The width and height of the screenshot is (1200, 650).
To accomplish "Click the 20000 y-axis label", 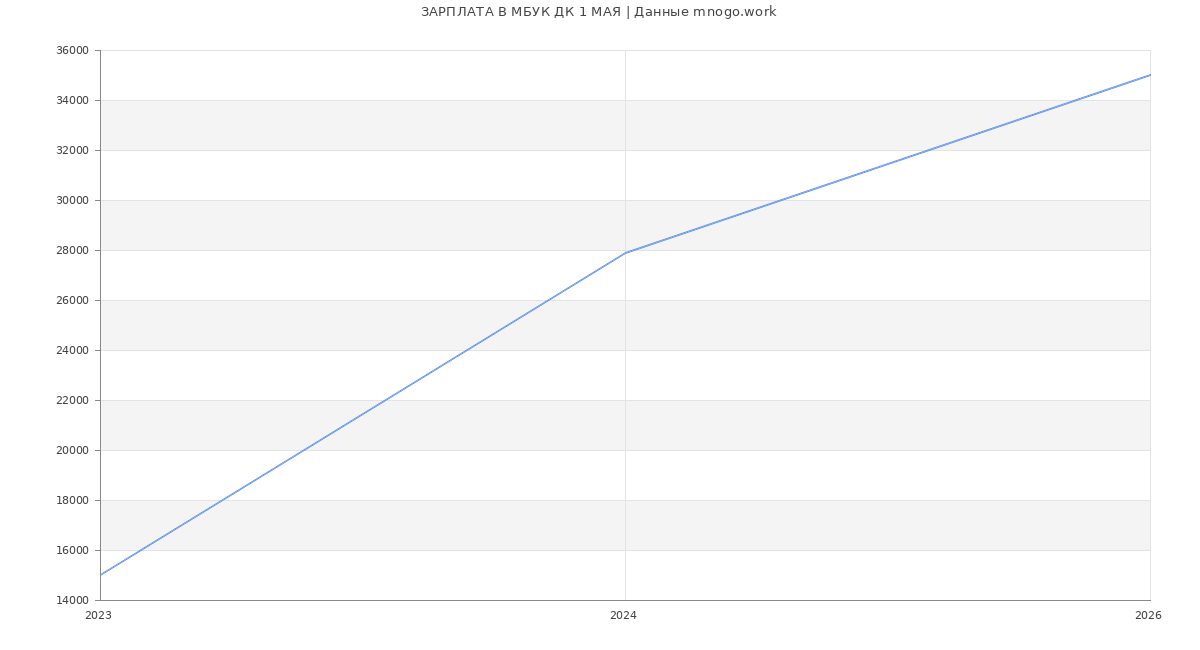I will point(72,451).
